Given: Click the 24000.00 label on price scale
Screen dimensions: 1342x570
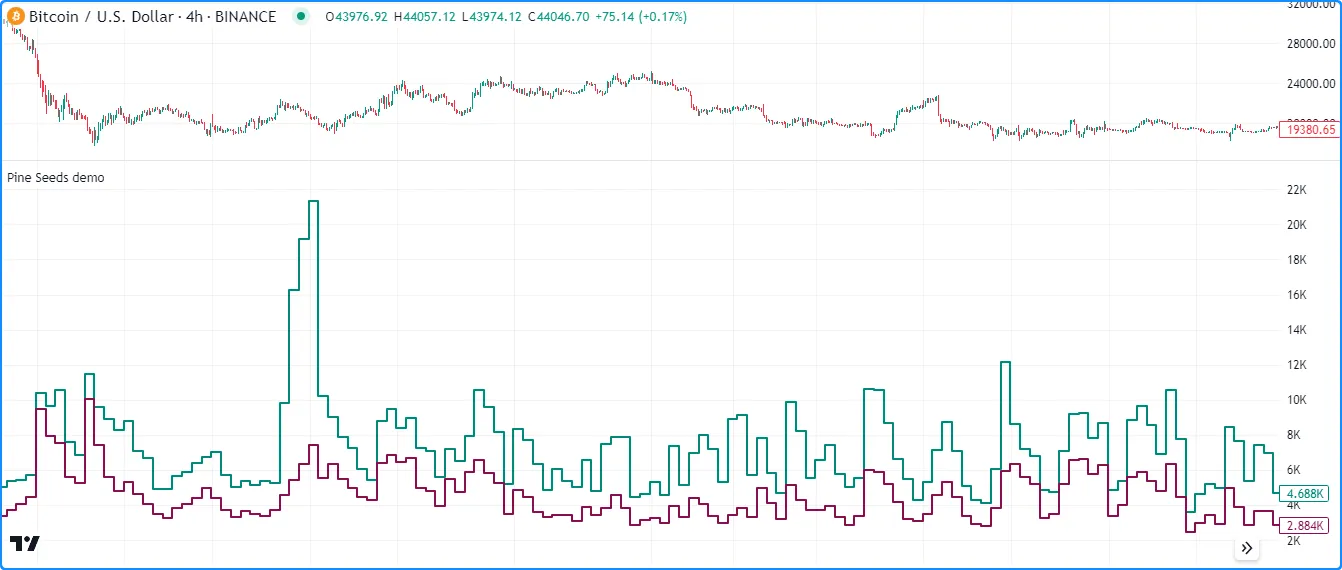Looking at the screenshot, I should pos(1310,84).
